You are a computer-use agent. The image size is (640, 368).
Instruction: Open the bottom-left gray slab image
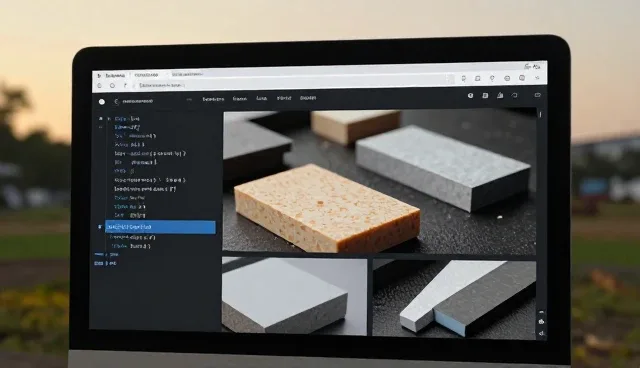click(294, 297)
